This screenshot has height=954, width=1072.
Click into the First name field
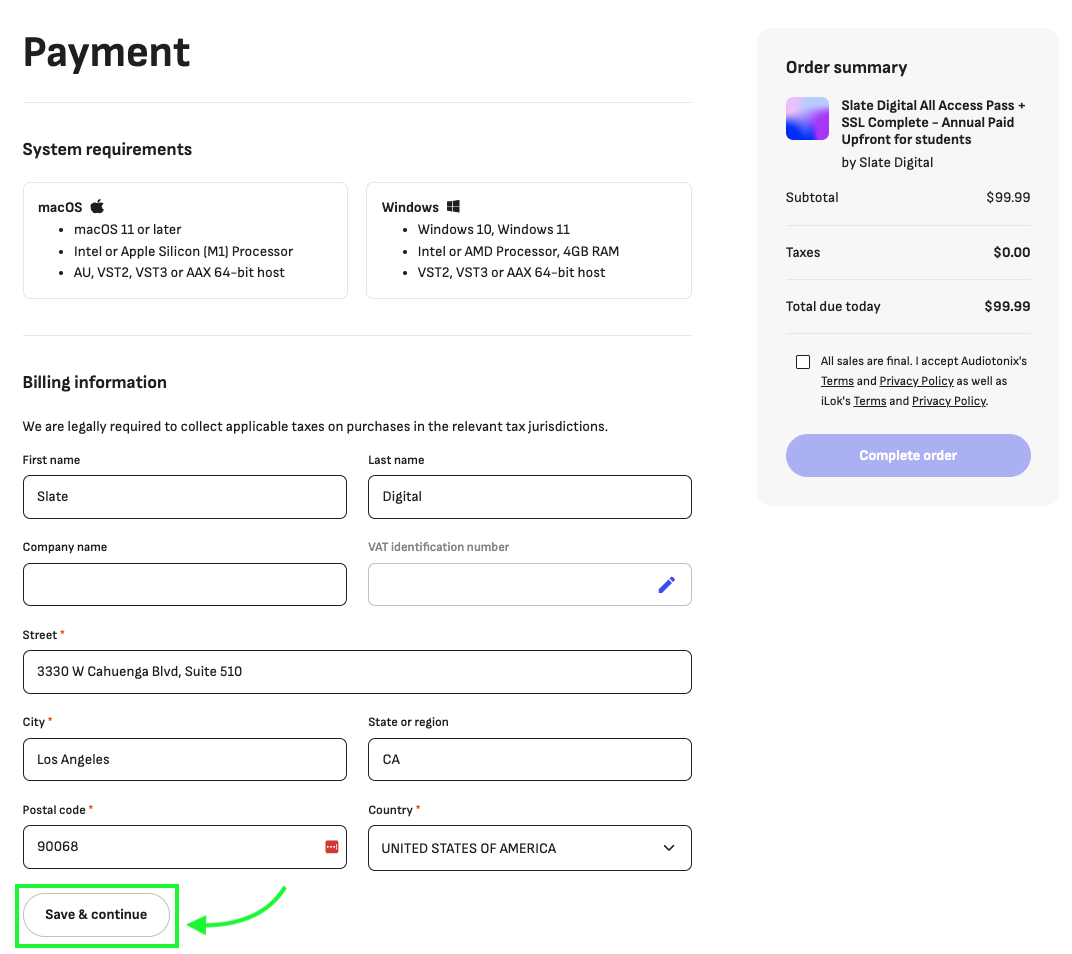[x=185, y=497]
